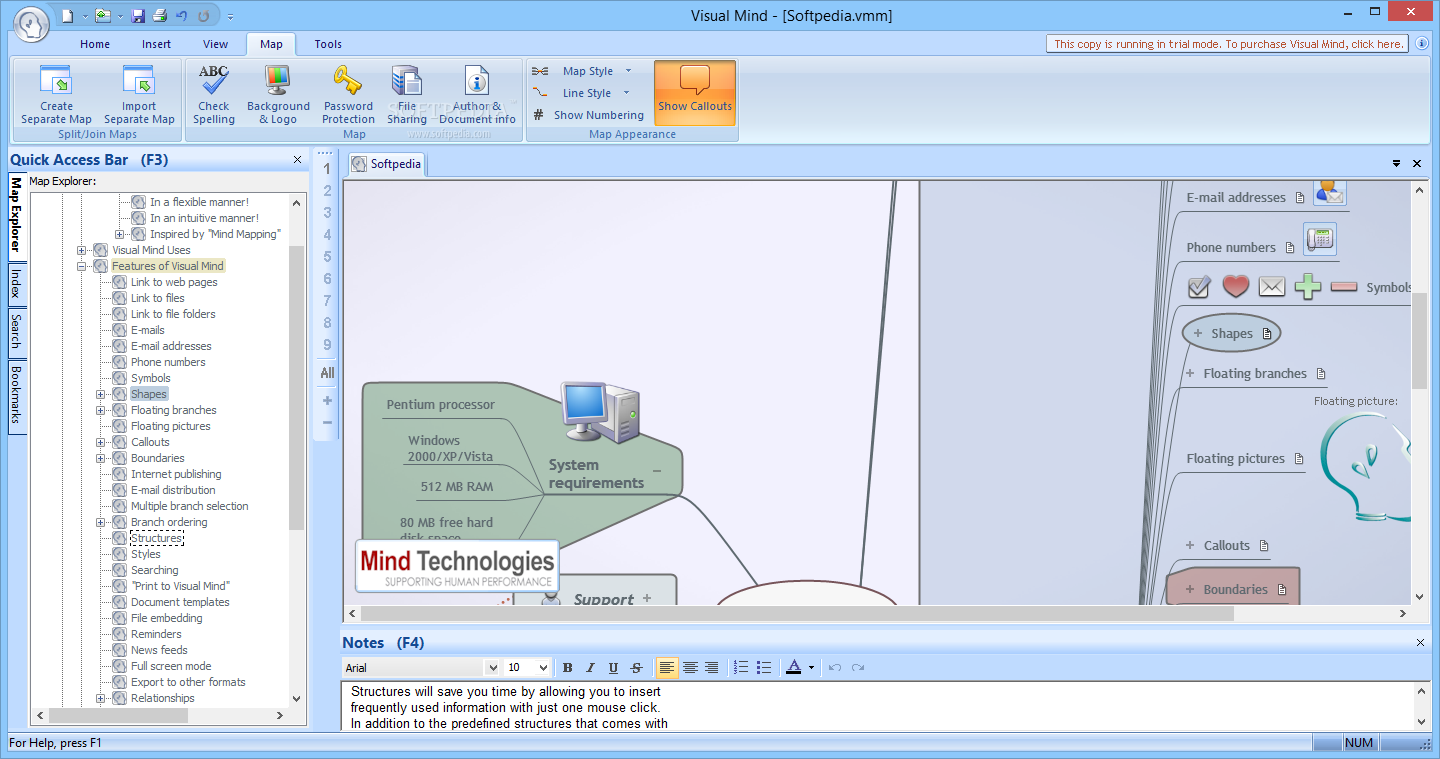Viewport: 1440px width, 759px height.
Task: Toggle Strikethrough in Notes toolbar
Action: coord(636,667)
